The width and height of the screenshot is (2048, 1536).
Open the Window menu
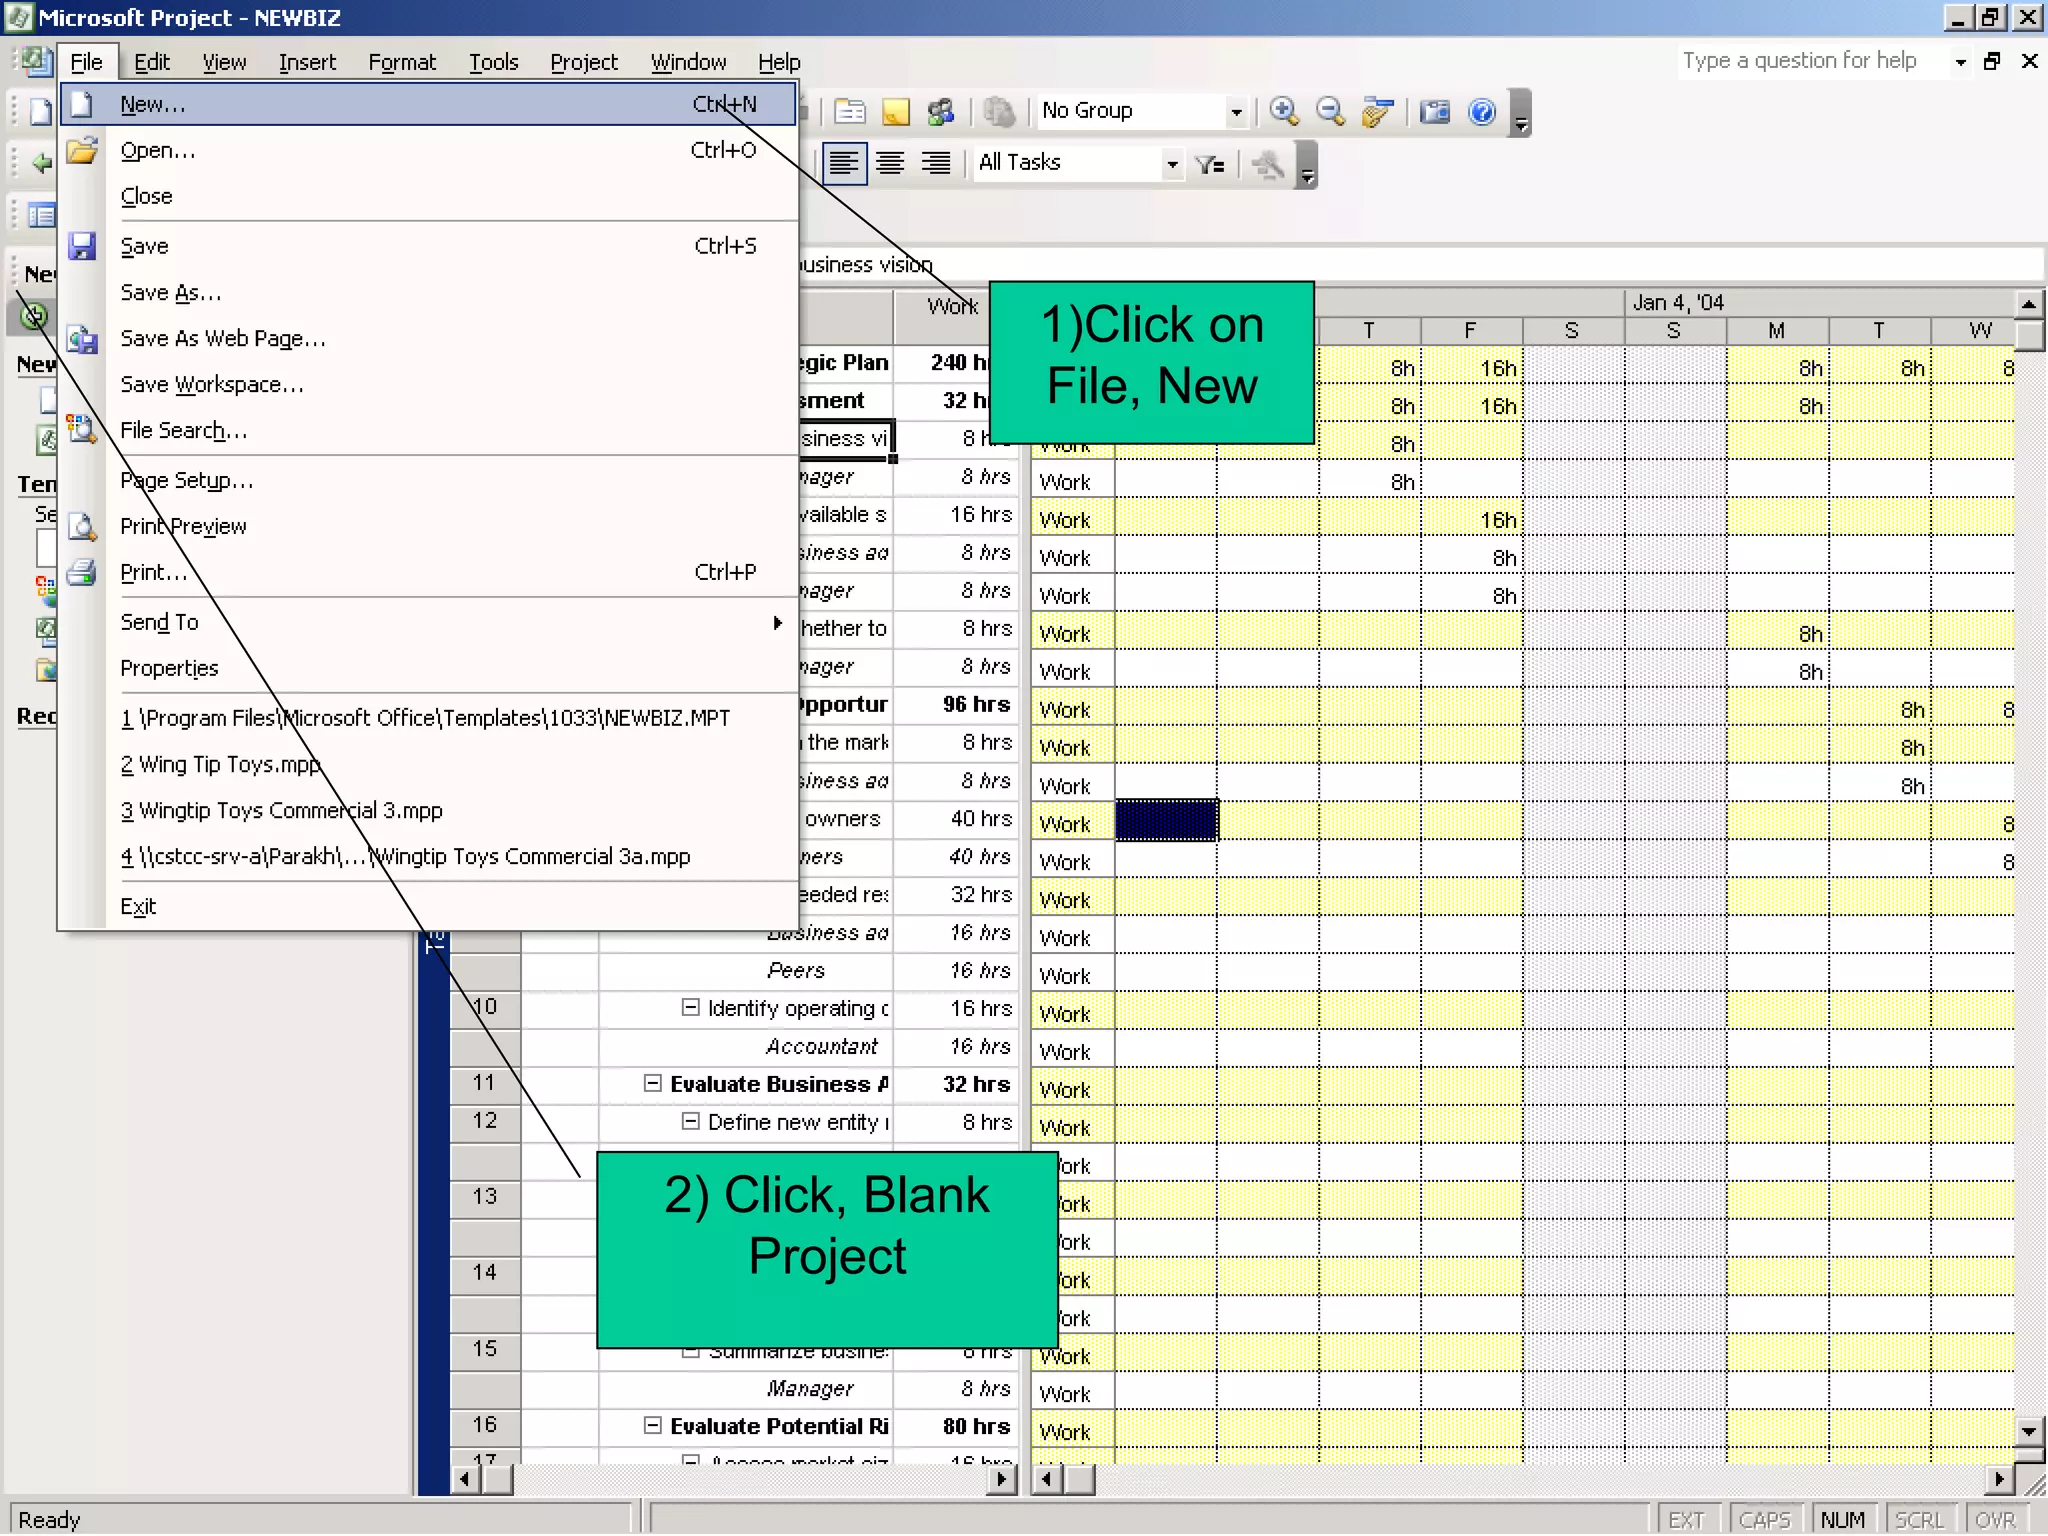688,62
